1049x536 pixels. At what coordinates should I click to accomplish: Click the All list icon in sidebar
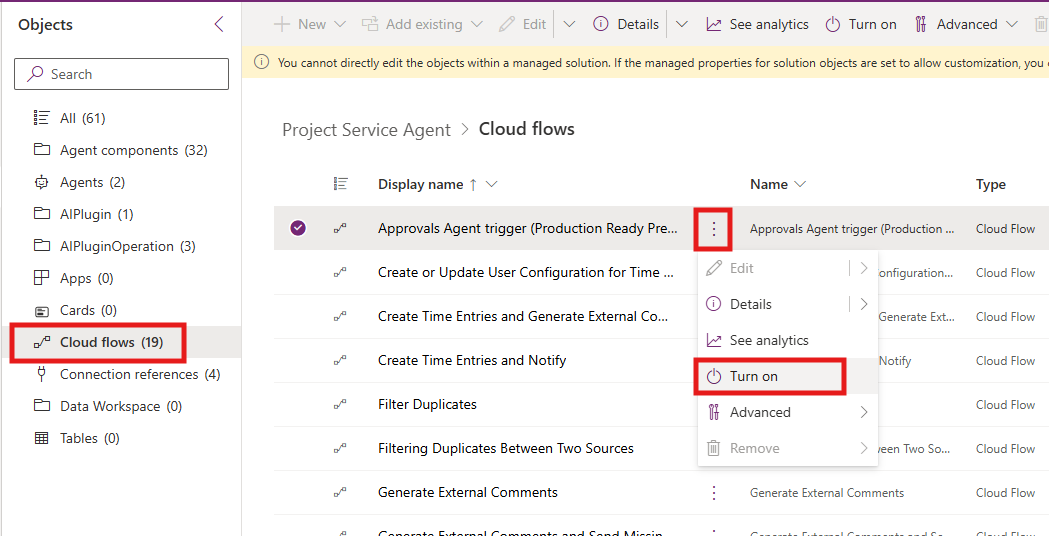(x=41, y=118)
